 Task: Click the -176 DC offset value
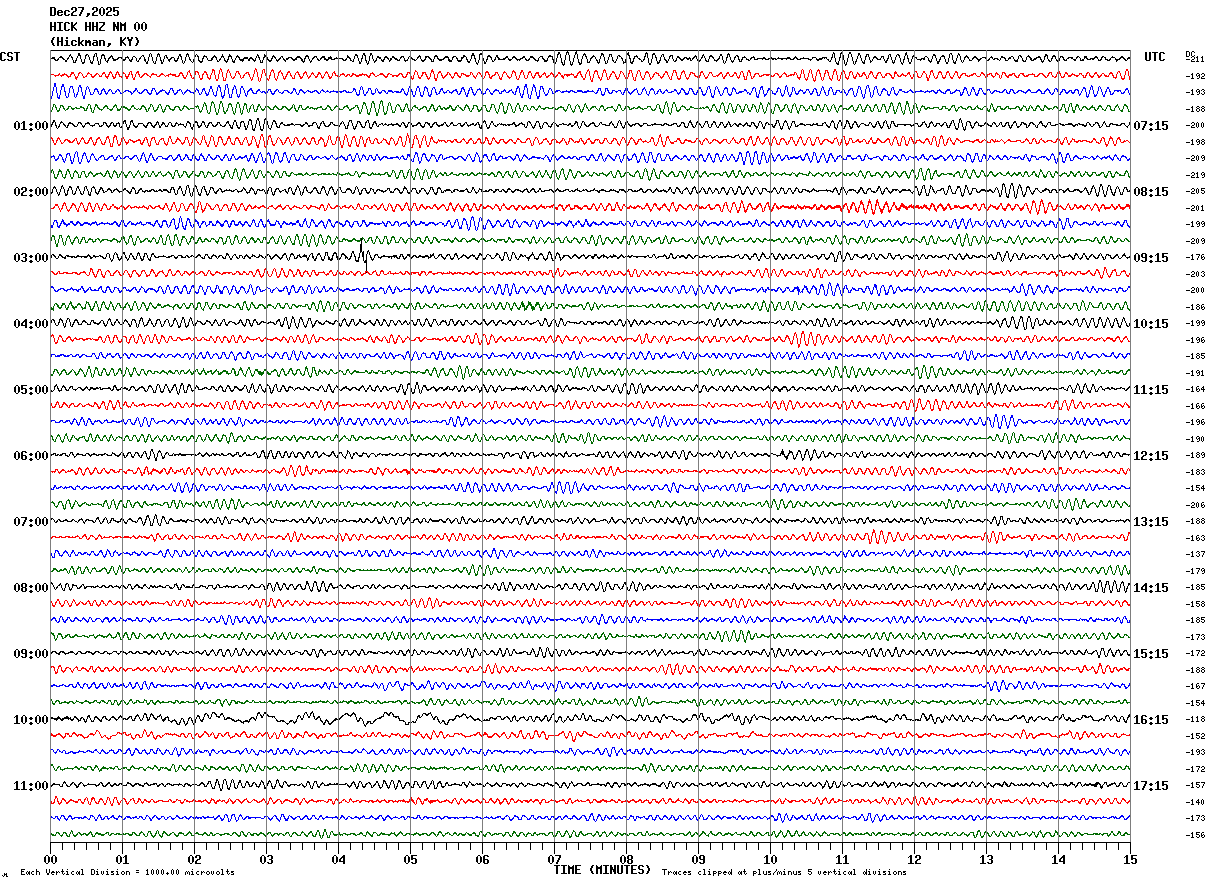point(1195,258)
